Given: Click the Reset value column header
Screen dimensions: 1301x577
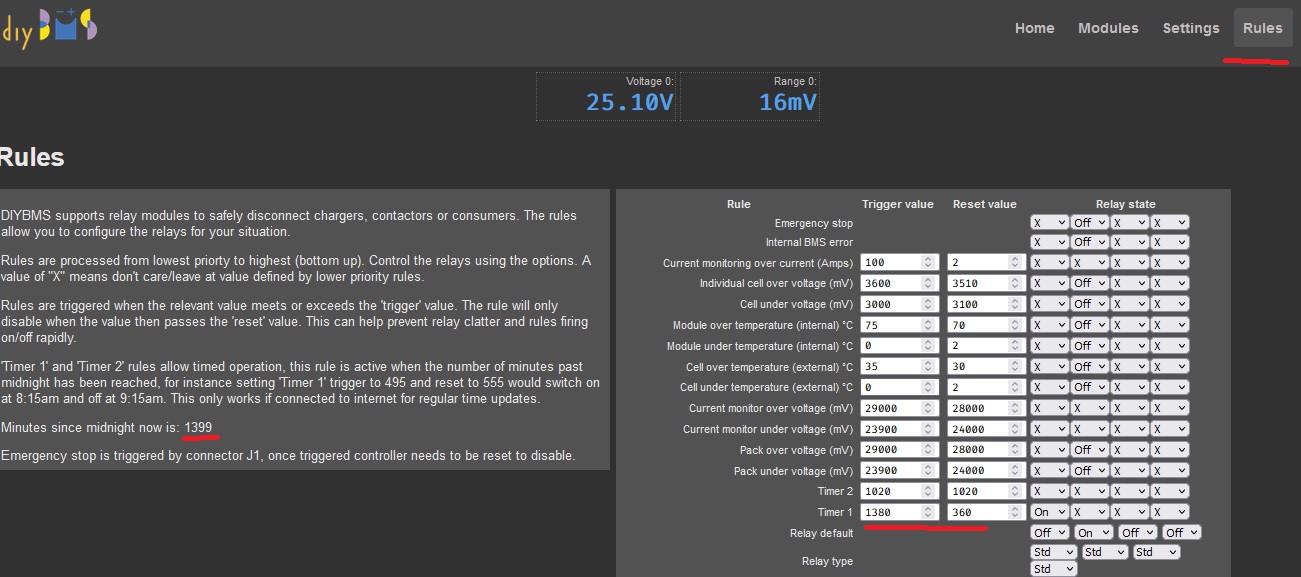Looking at the screenshot, I should pyautogui.click(x=984, y=204).
